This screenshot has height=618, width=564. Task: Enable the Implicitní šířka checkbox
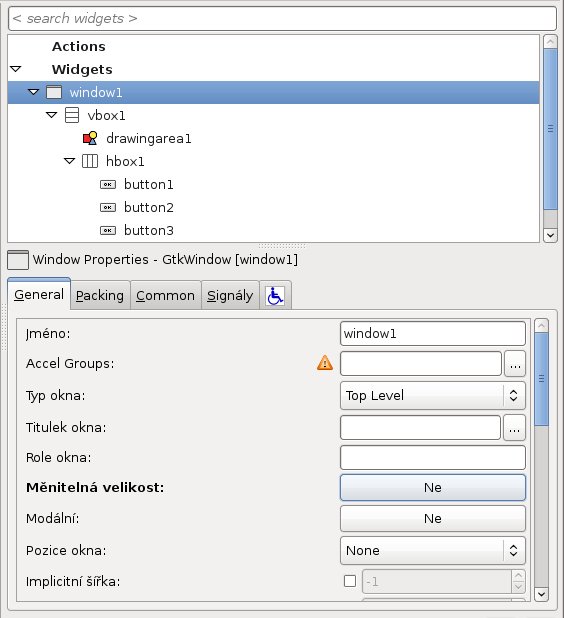tap(350, 581)
